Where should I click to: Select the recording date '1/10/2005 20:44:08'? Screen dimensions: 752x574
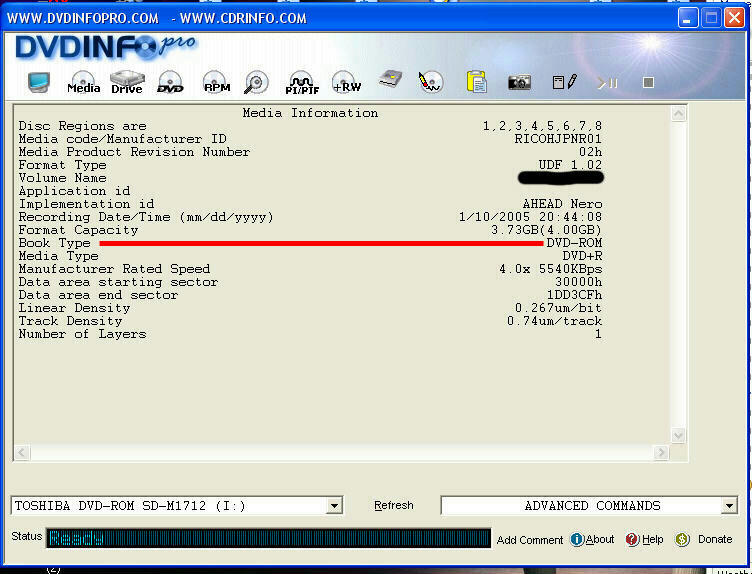pyautogui.click(x=530, y=217)
